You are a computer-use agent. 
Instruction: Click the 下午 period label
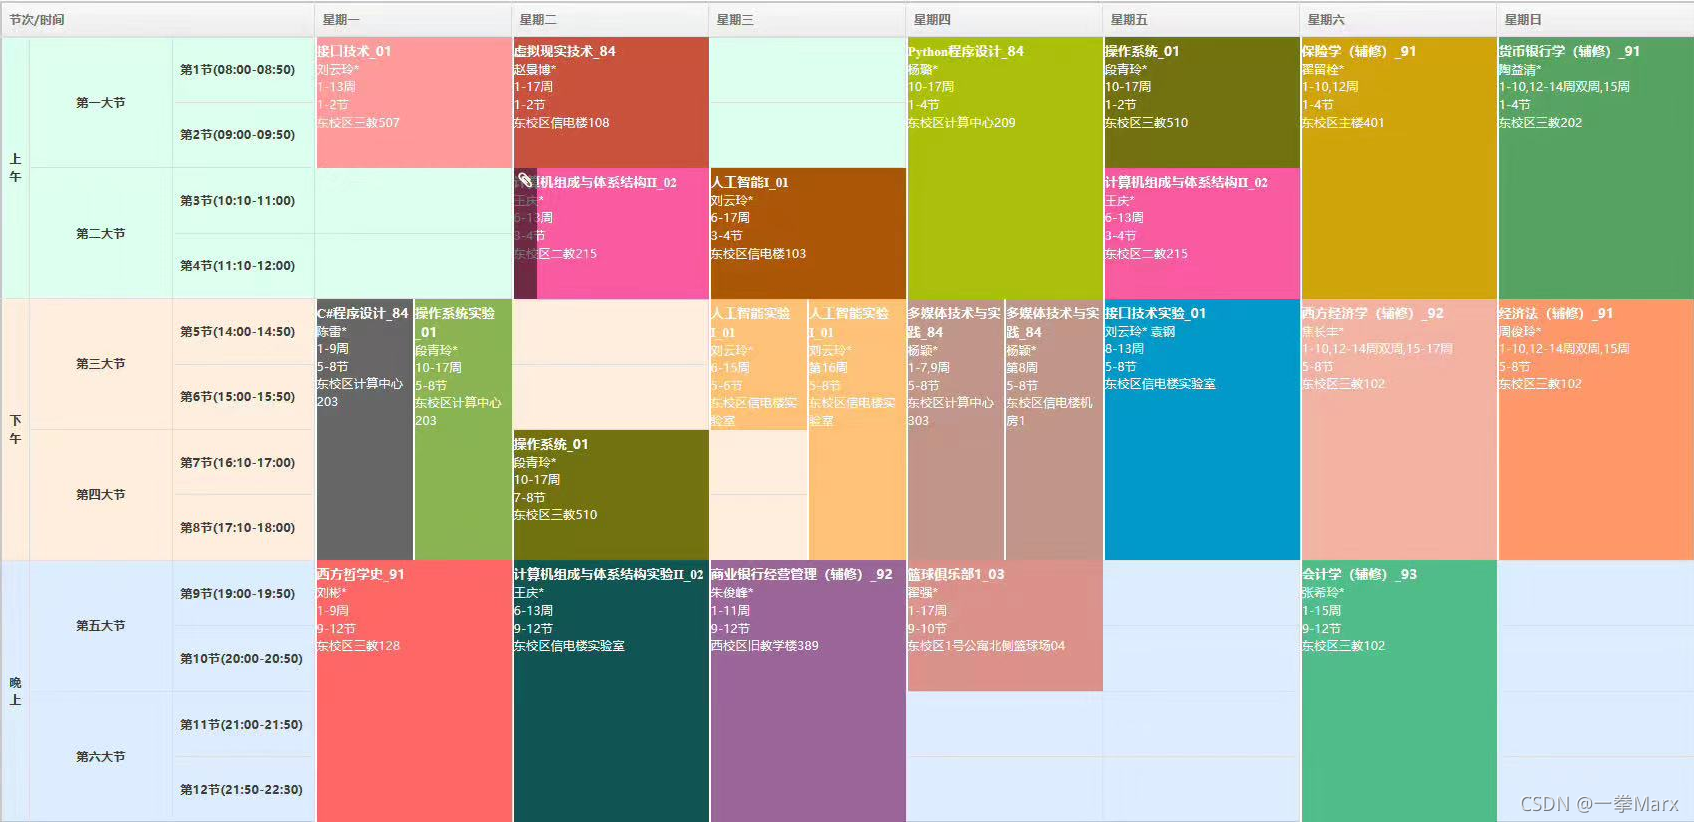coord(15,430)
